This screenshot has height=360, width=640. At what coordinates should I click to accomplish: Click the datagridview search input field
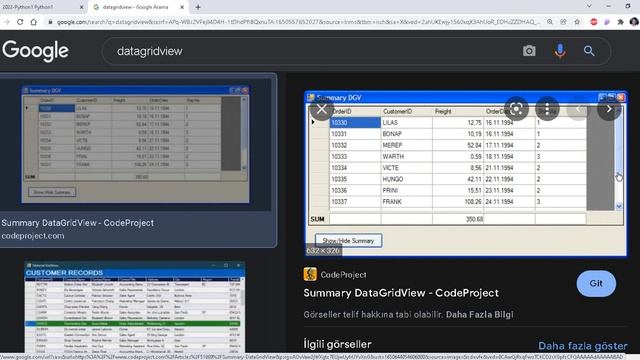[x=310, y=51]
